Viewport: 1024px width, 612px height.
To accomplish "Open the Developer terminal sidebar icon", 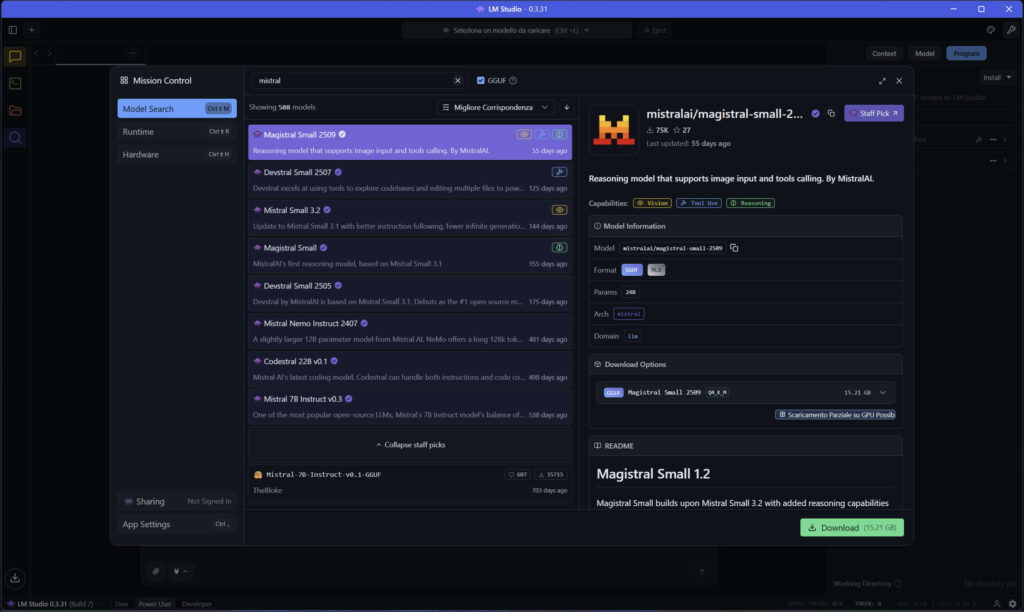I will click(15, 84).
